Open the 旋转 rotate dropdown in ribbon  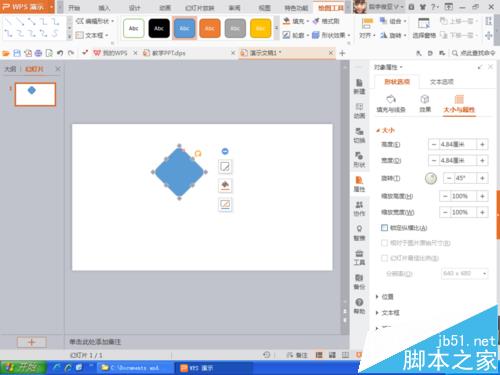(393, 35)
